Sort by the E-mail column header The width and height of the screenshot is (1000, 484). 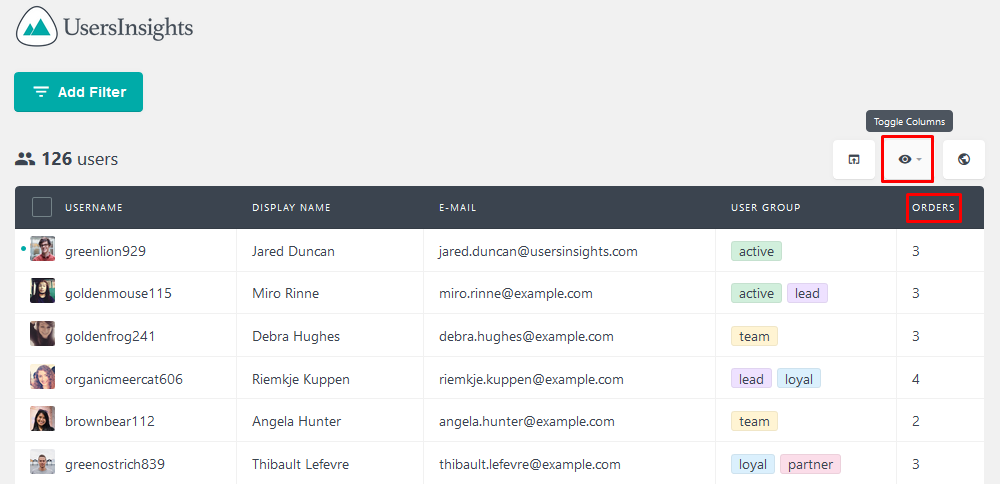coord(457,208)
